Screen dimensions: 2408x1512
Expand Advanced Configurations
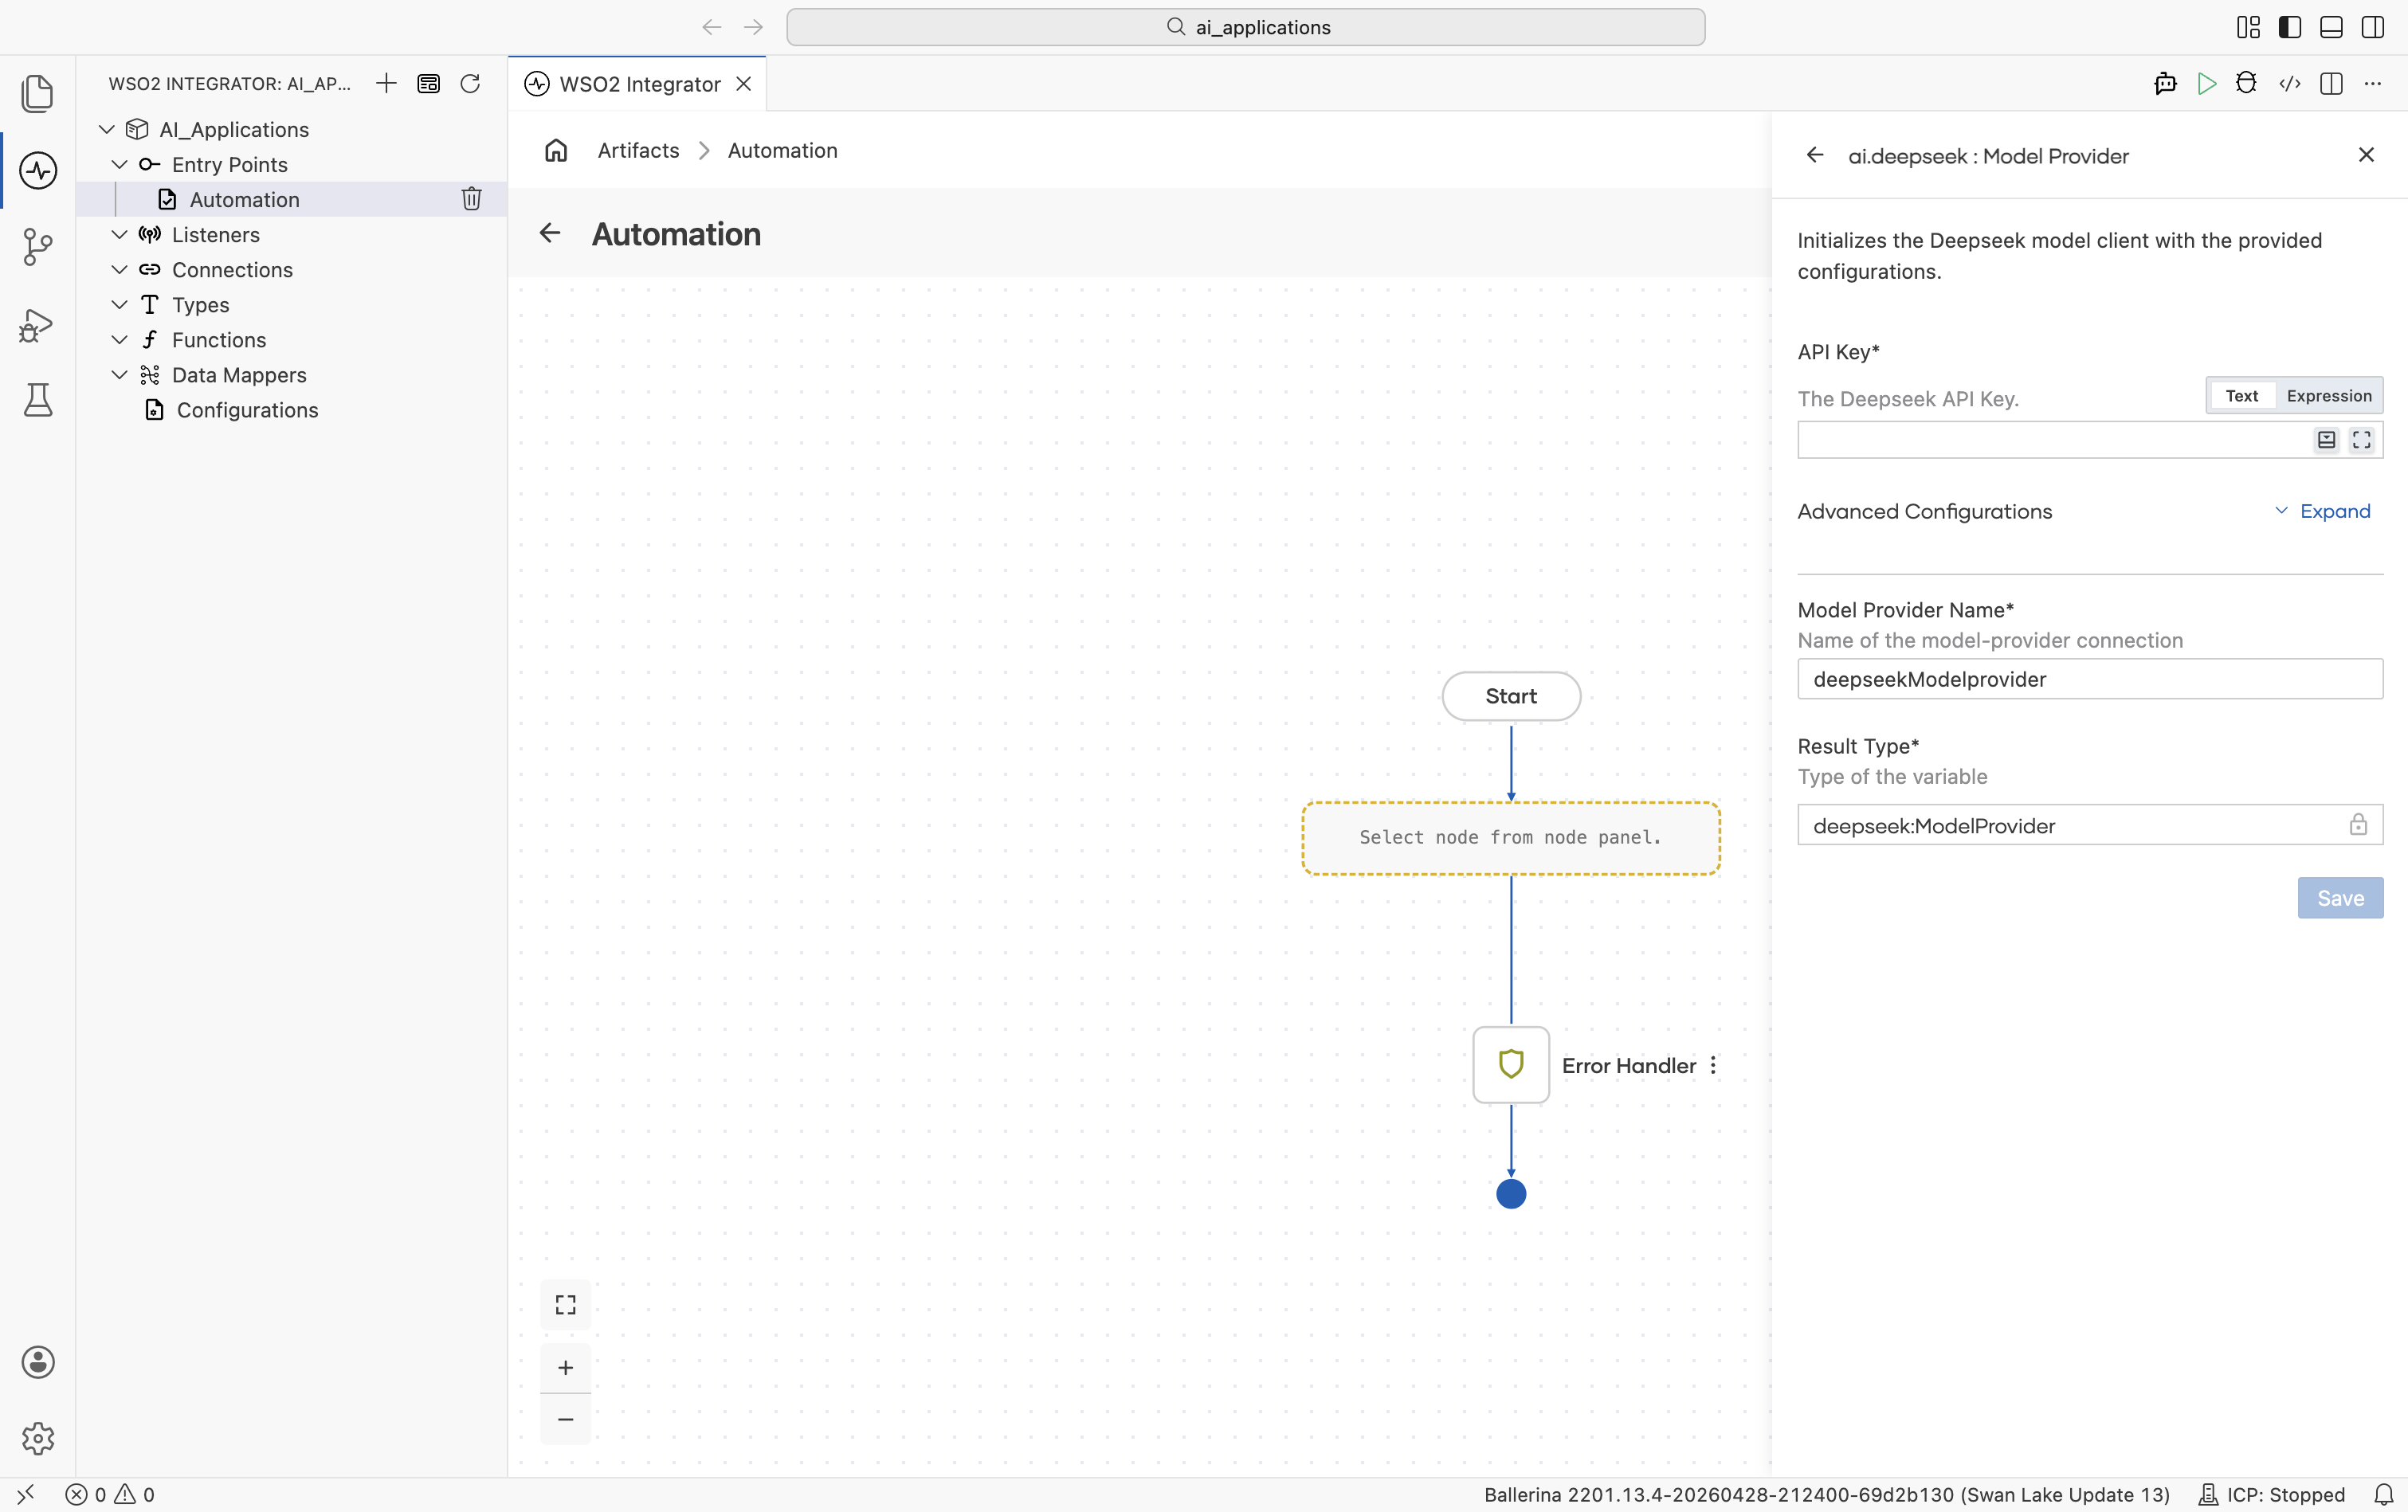[2322, 511]
